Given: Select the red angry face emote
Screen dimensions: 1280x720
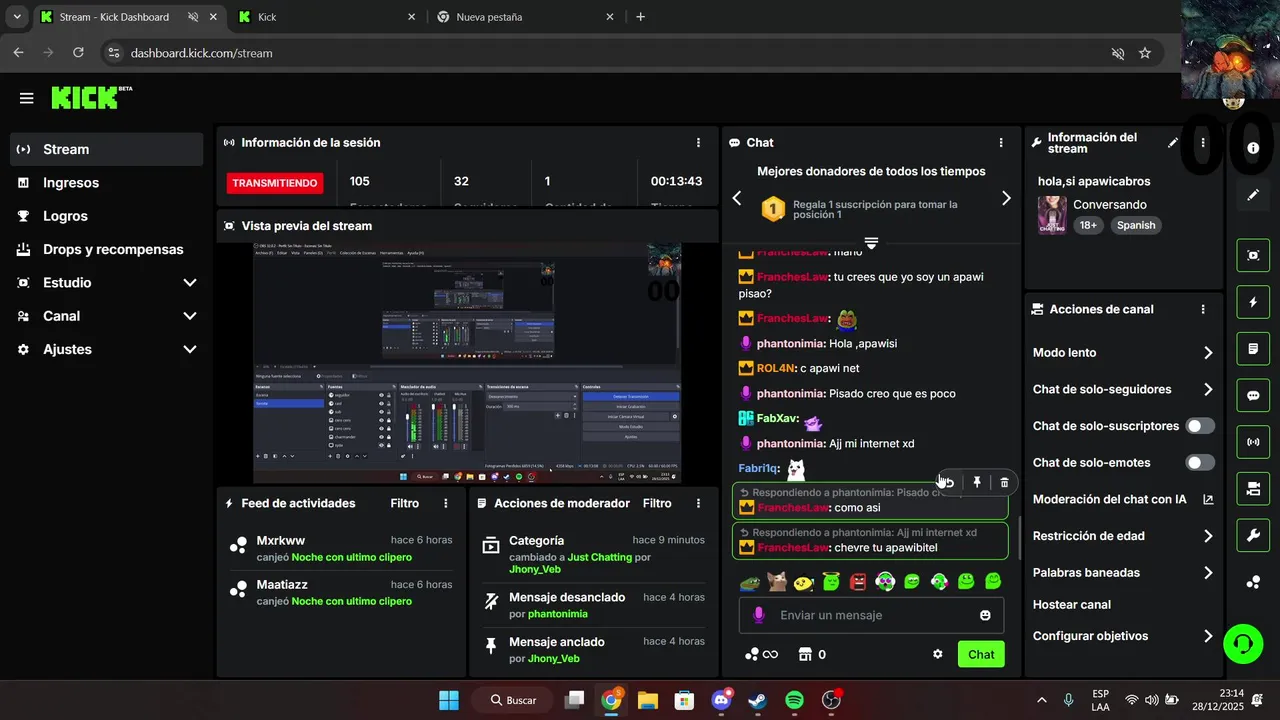Looking at the screenshot, I should pos(858,581).
